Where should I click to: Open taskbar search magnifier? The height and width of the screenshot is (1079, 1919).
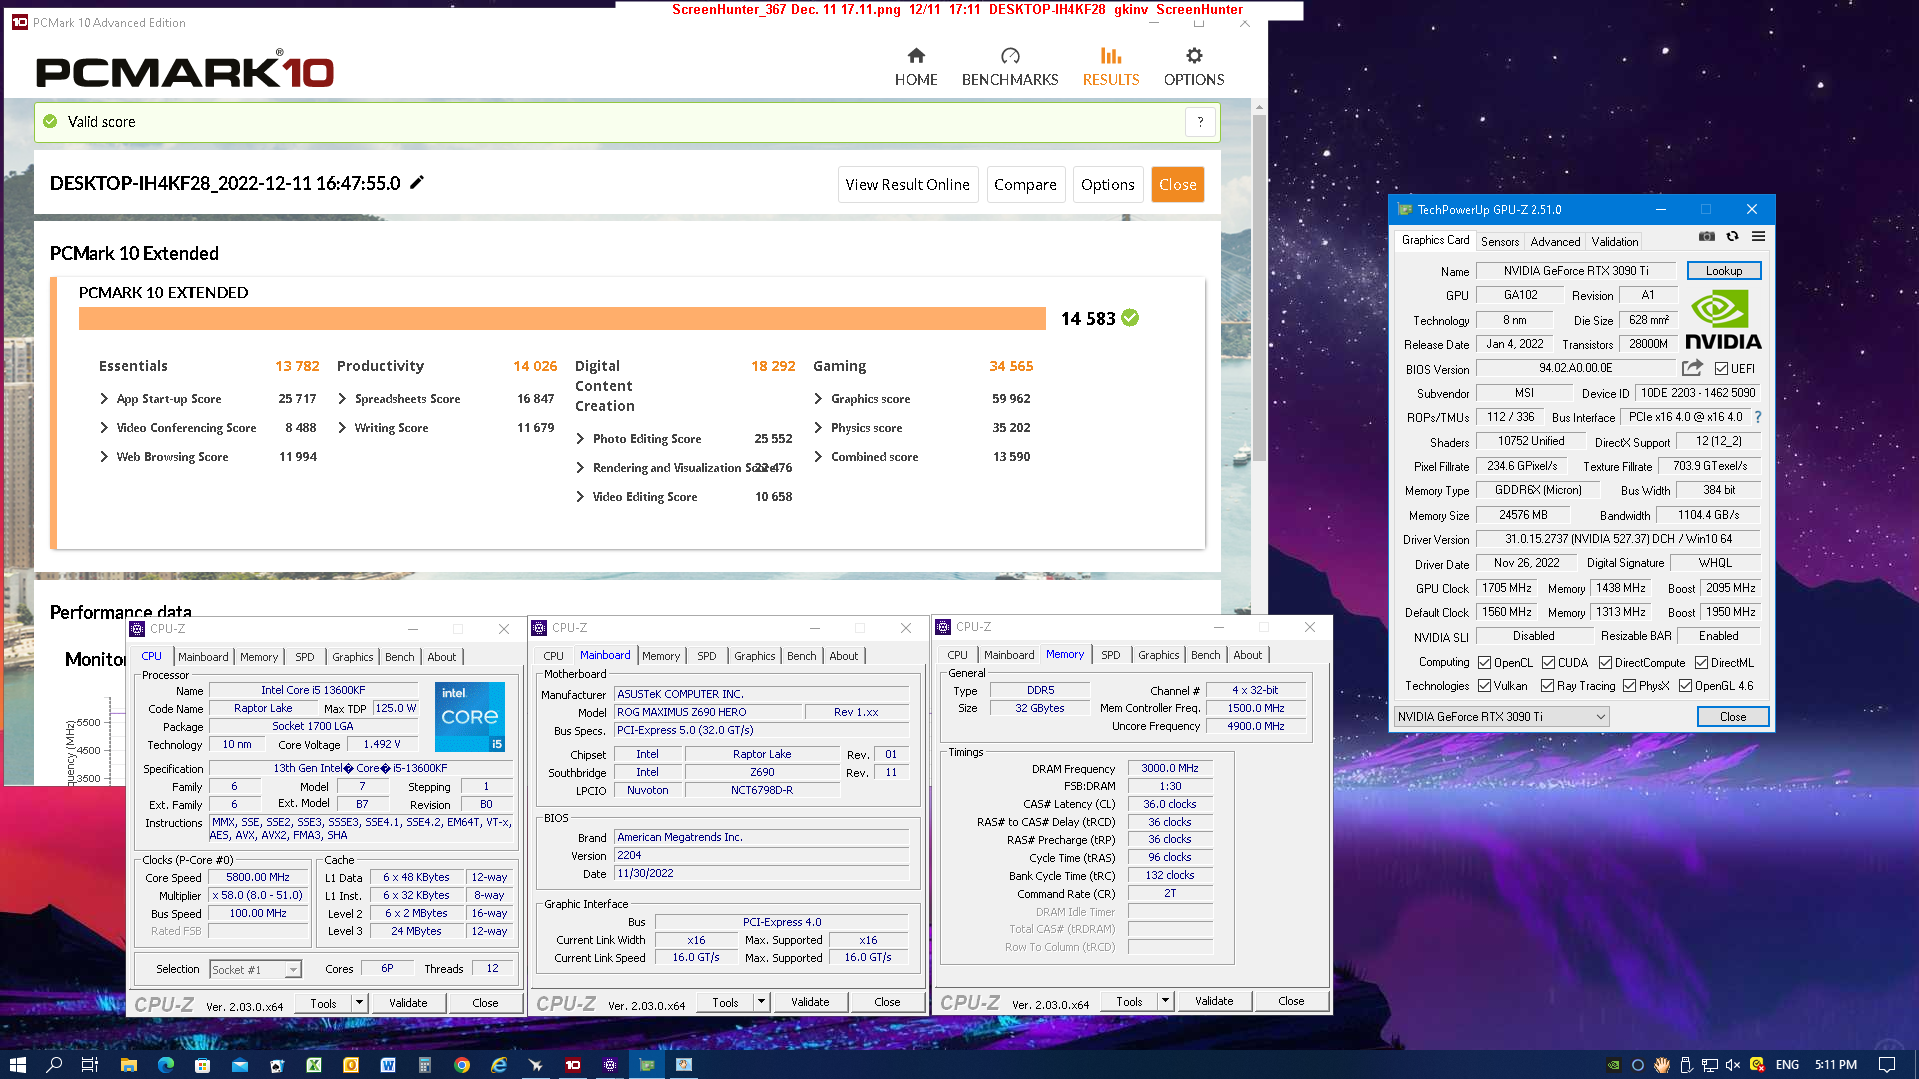54,1065
